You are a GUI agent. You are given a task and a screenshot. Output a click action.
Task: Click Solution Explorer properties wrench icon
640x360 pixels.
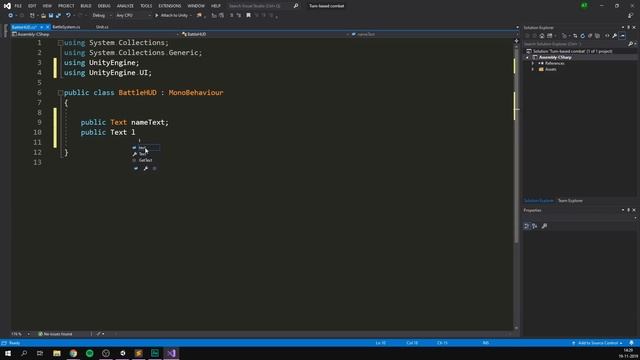pos(615,36)
